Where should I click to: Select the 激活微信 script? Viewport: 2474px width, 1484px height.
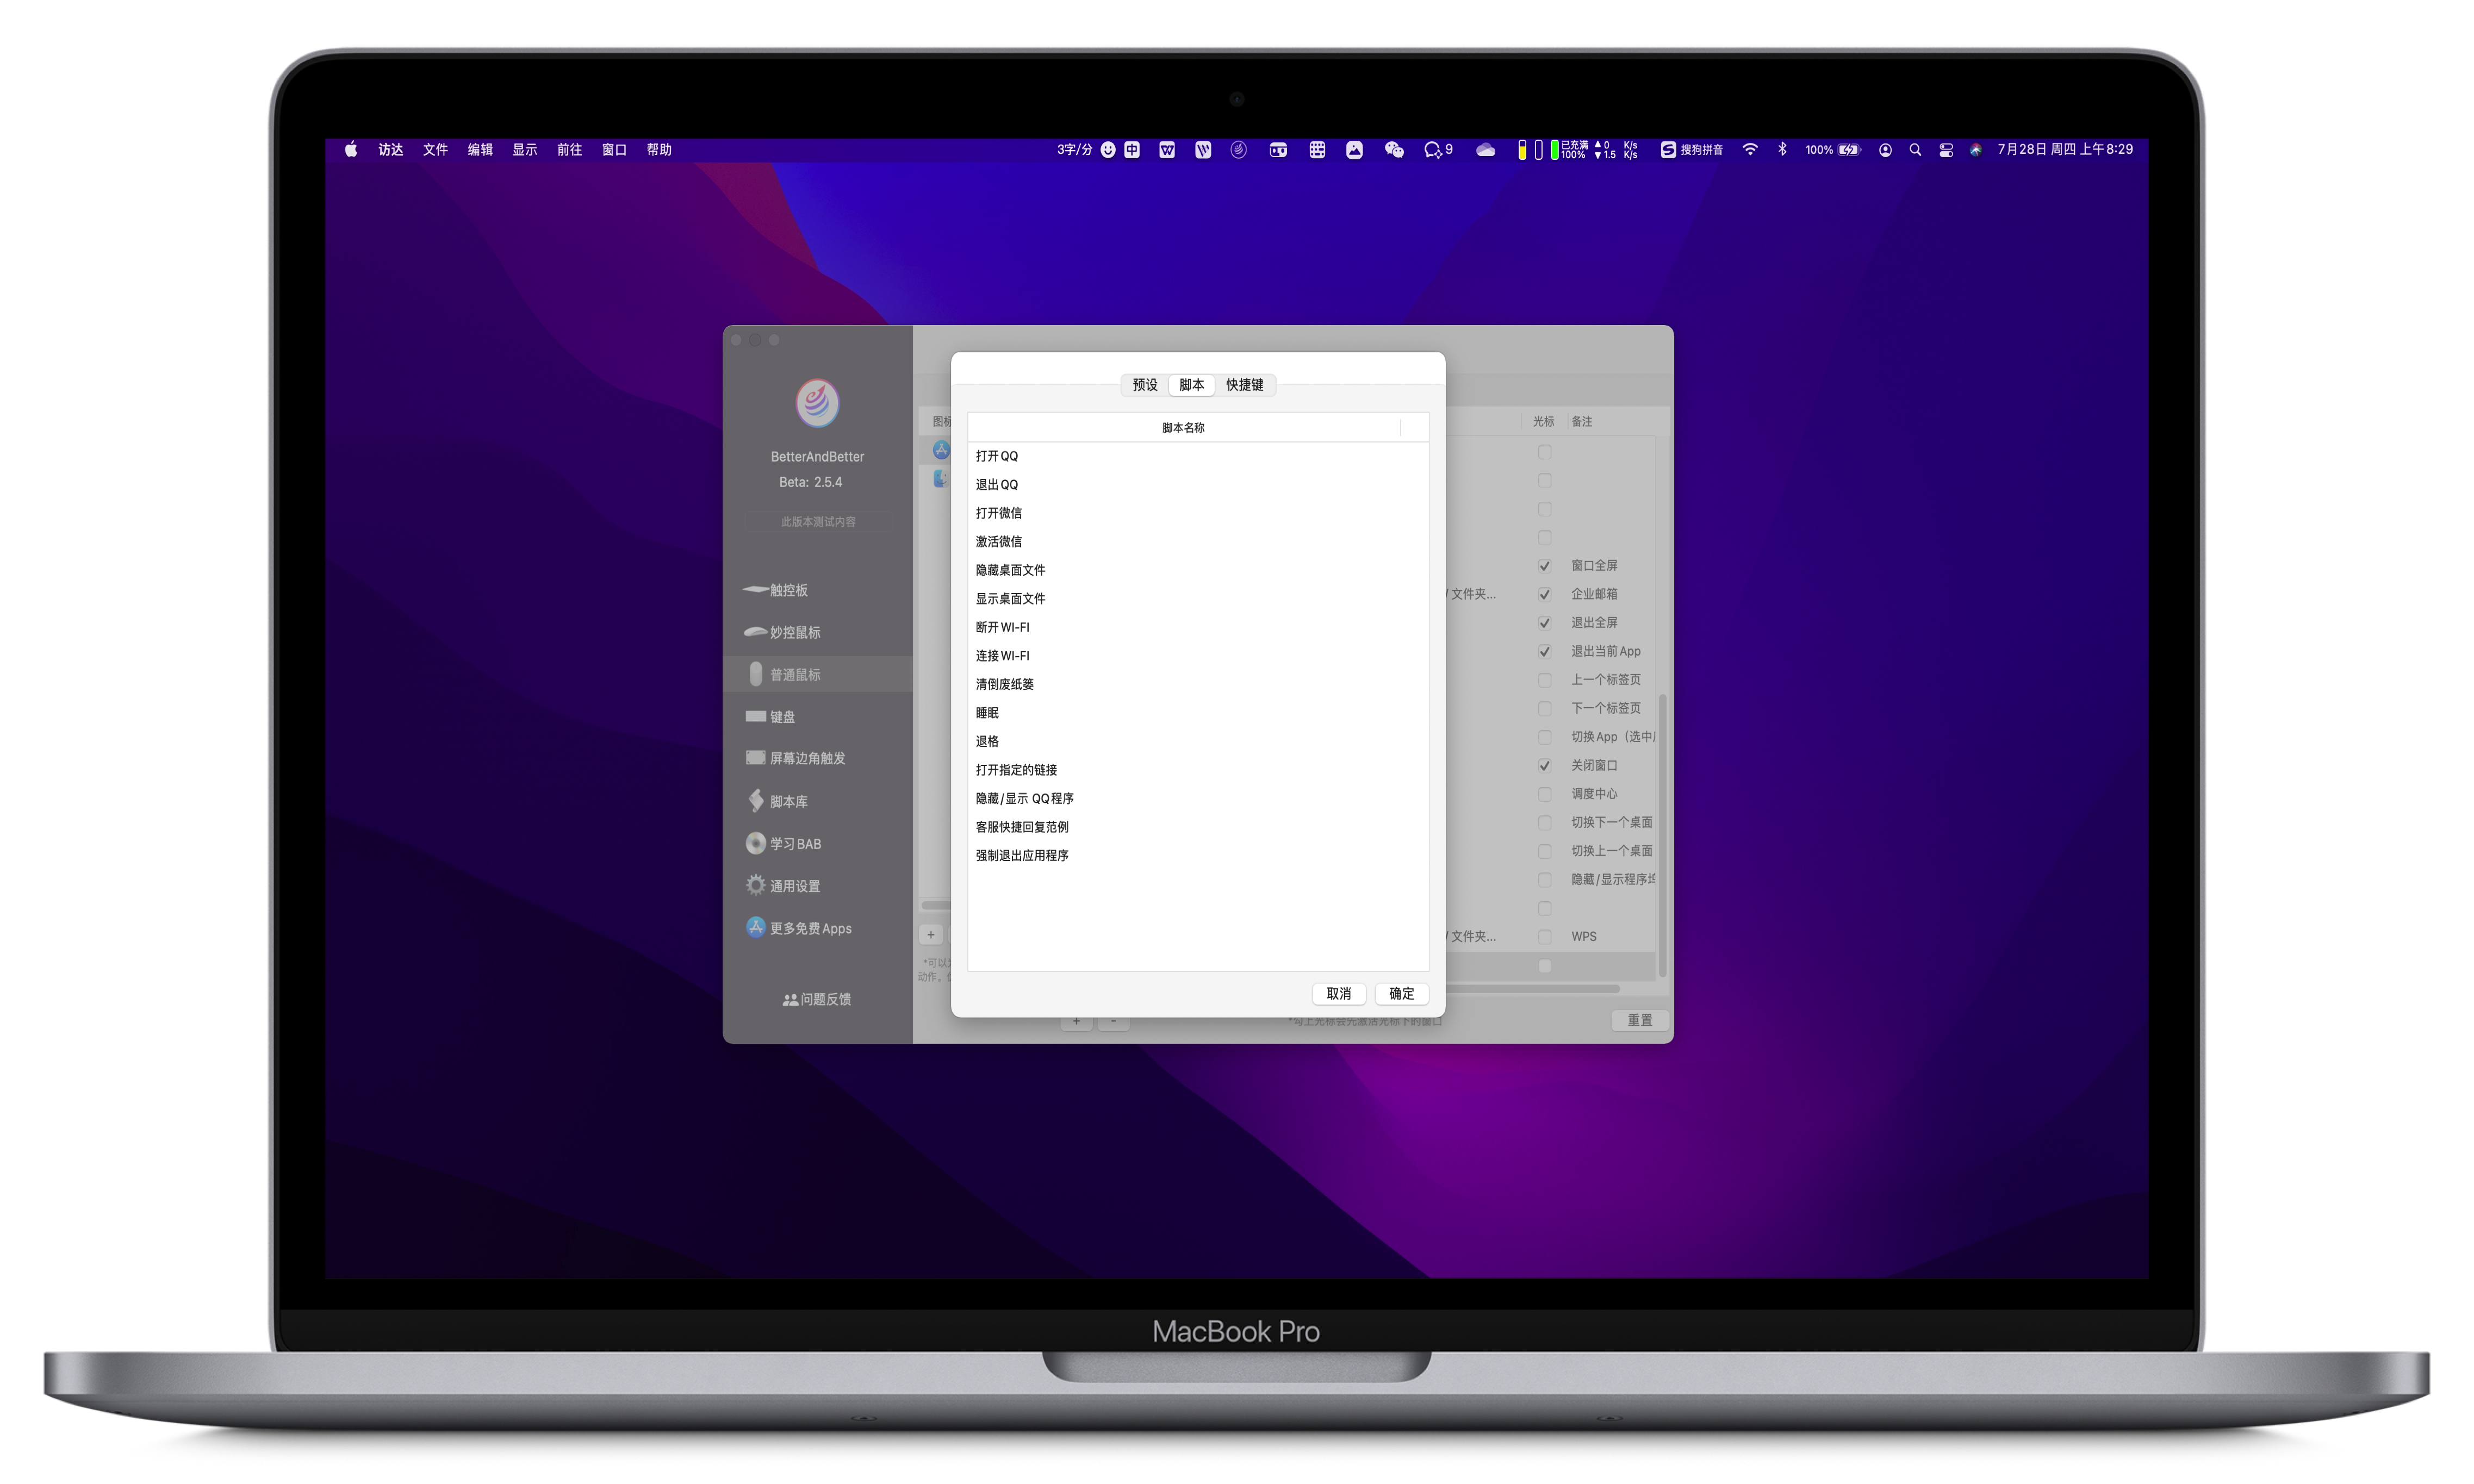click(1198, 542)
